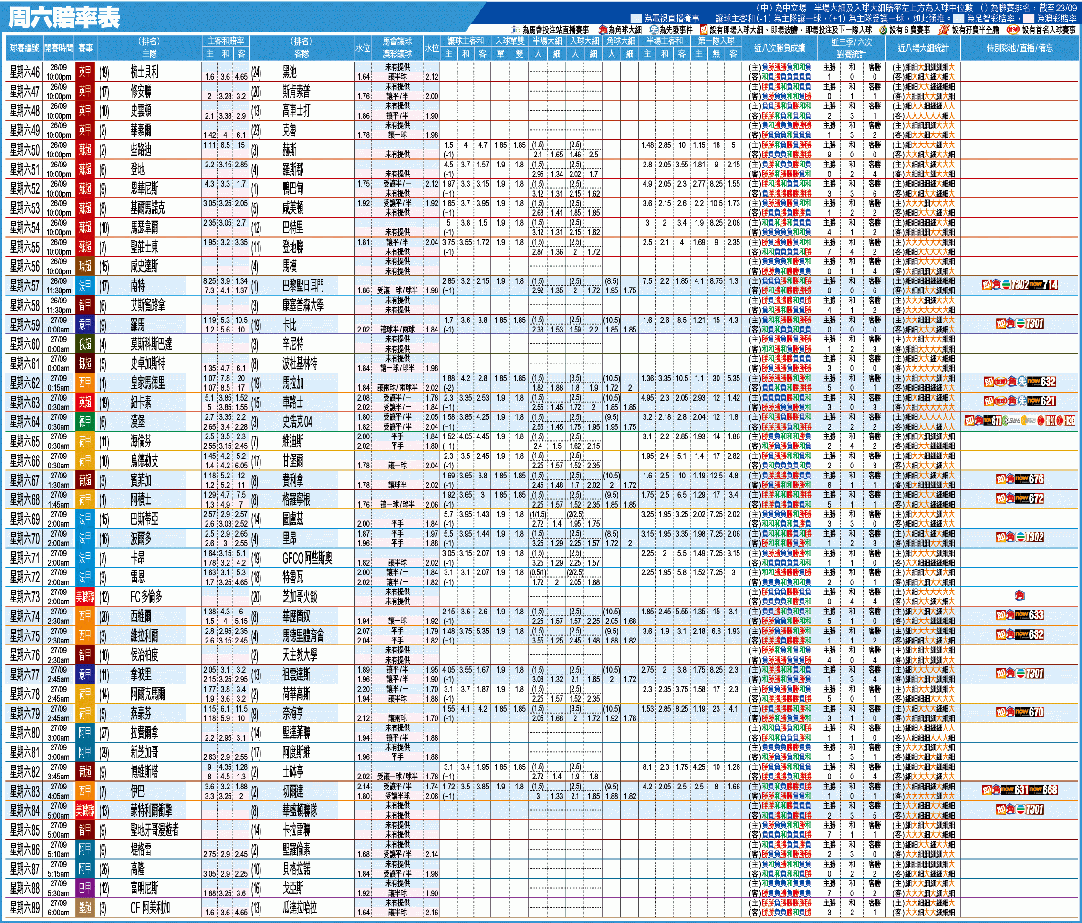Click the broadcast channel icons in row 星期六67

point(1020,479)
